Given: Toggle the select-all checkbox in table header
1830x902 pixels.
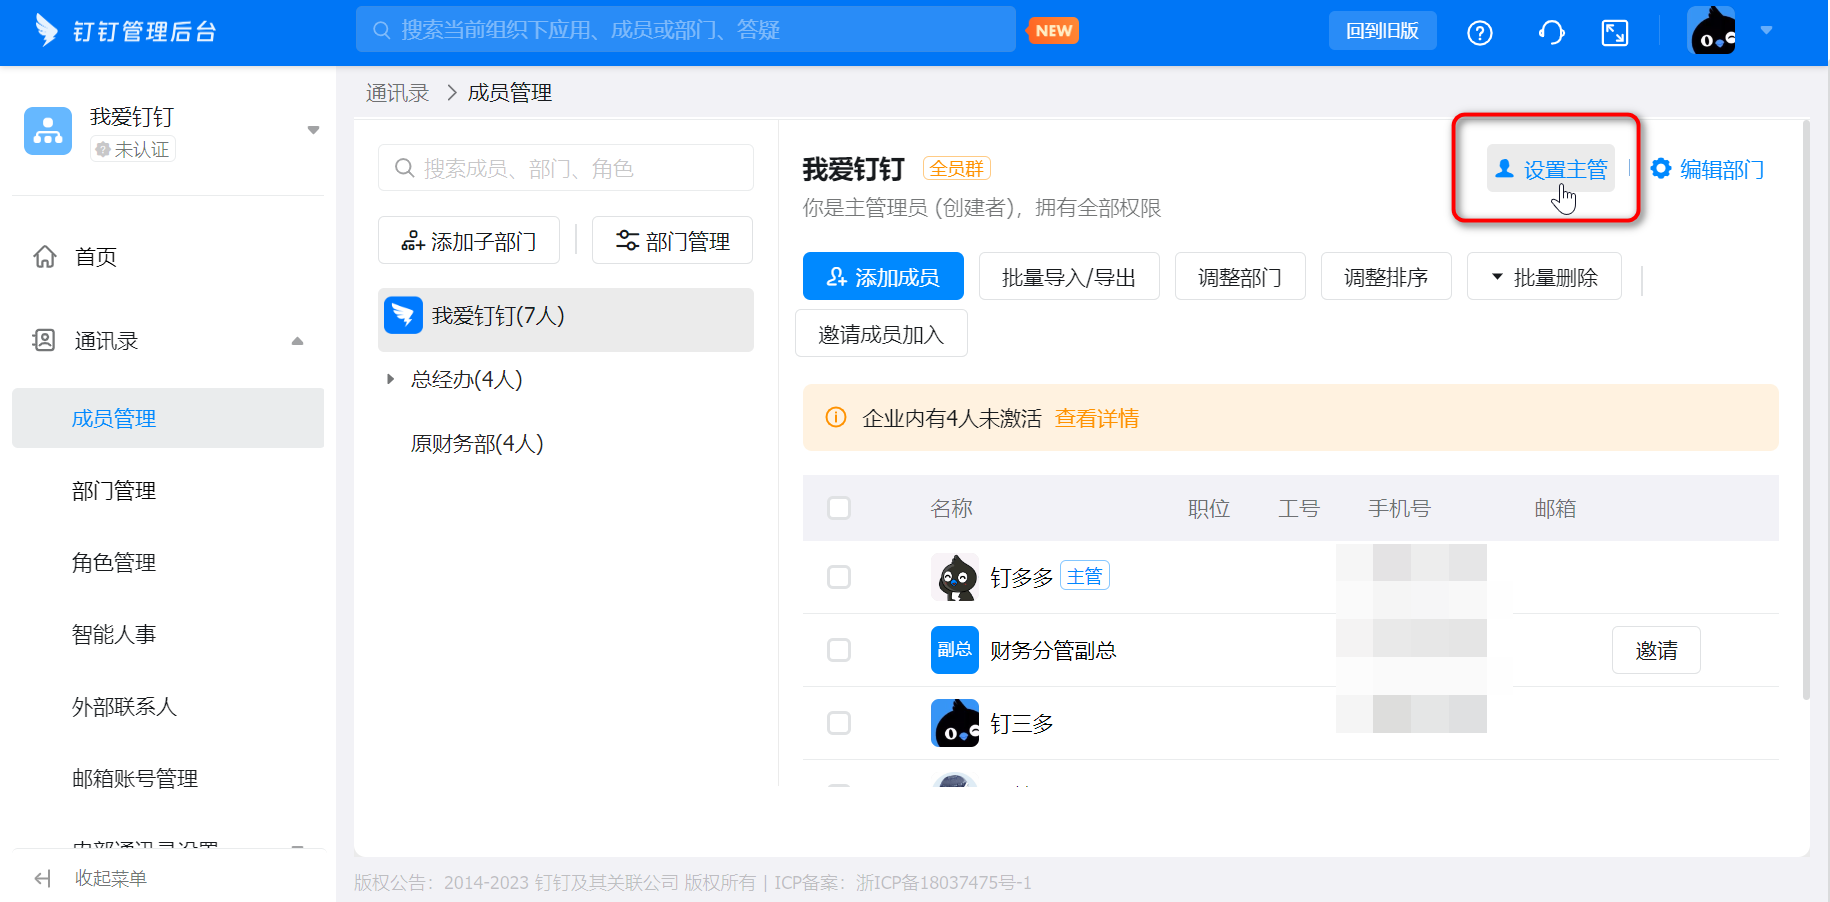Looking at the screenshot, I should click(x=839, y=508).
